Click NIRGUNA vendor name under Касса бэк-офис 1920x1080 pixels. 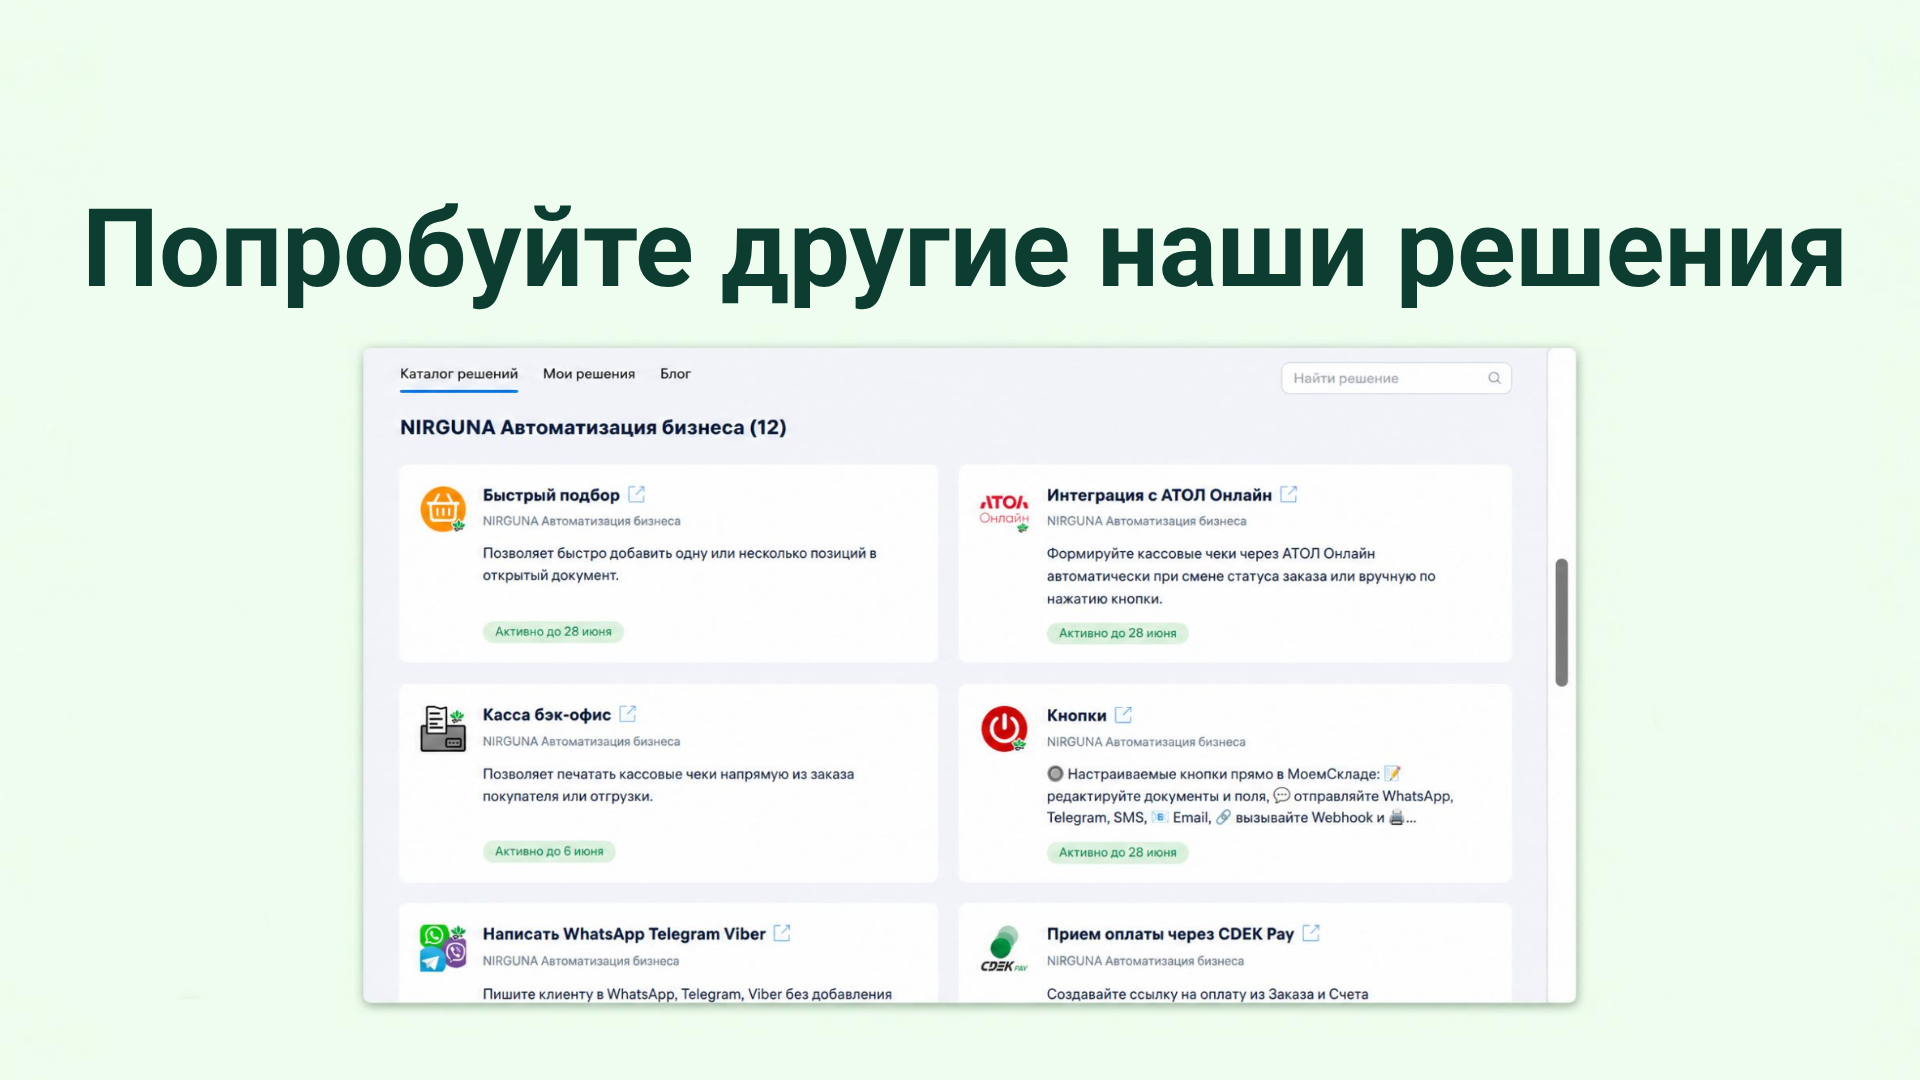click(581, 742)
